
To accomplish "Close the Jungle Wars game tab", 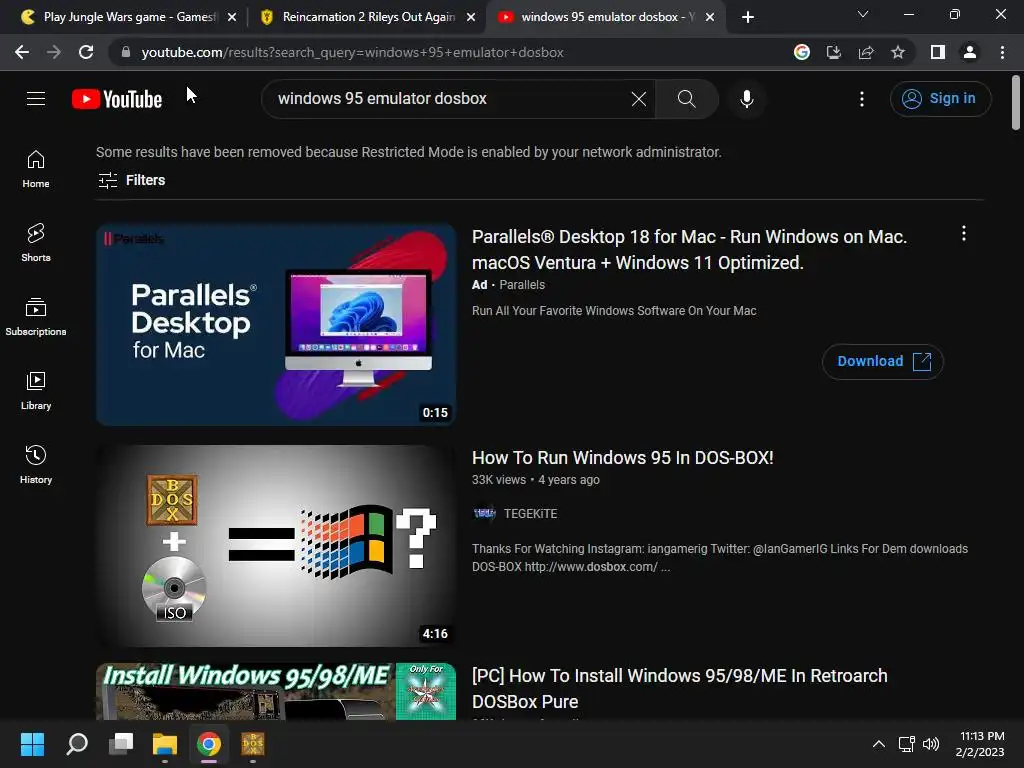I will 232,18.
